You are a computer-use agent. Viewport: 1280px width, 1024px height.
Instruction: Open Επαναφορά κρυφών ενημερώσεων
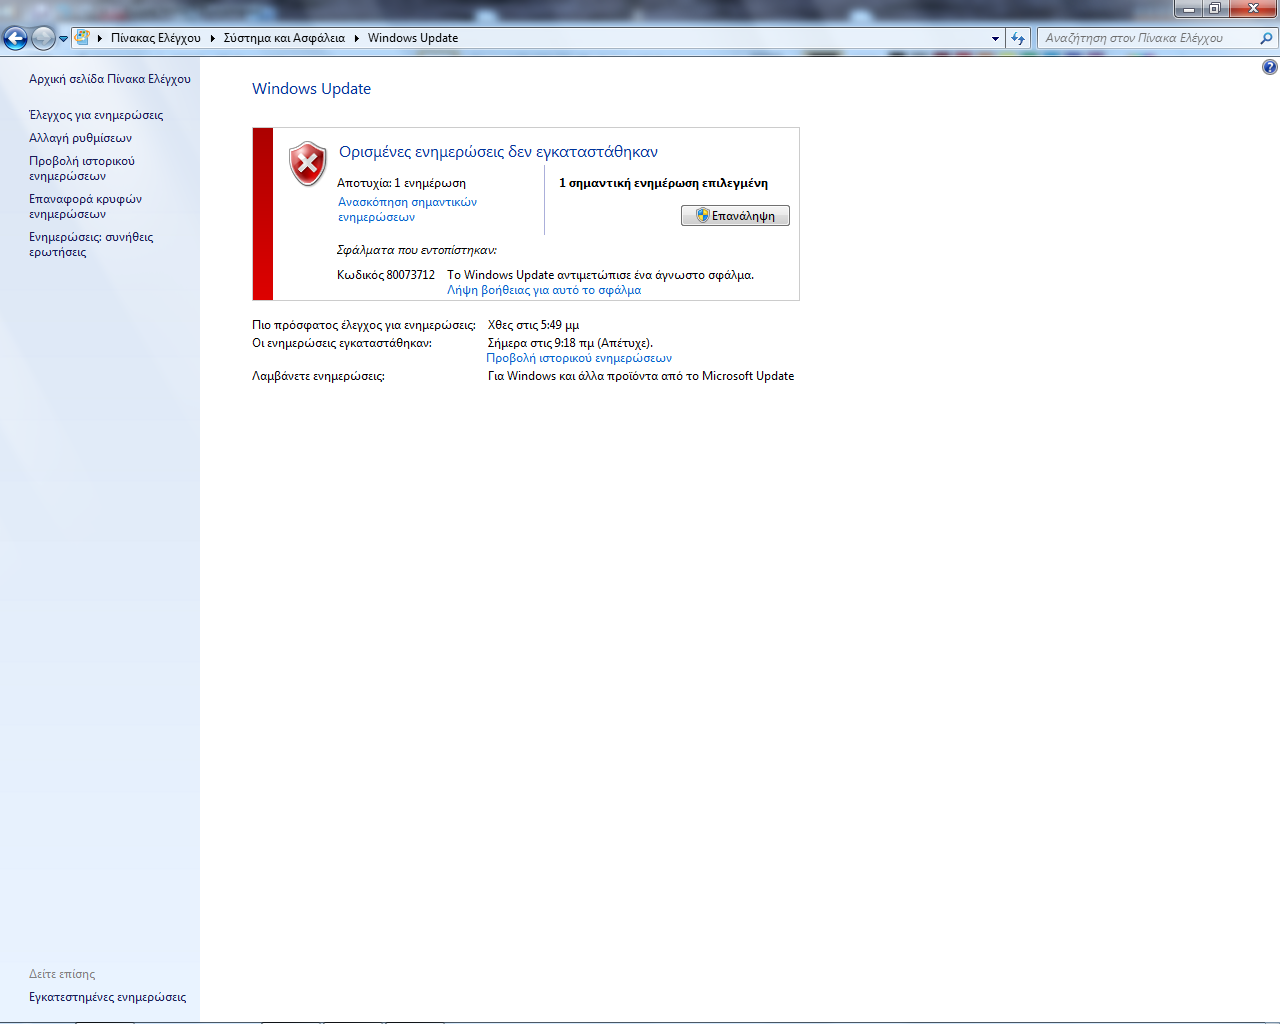(x=85, y=206)
